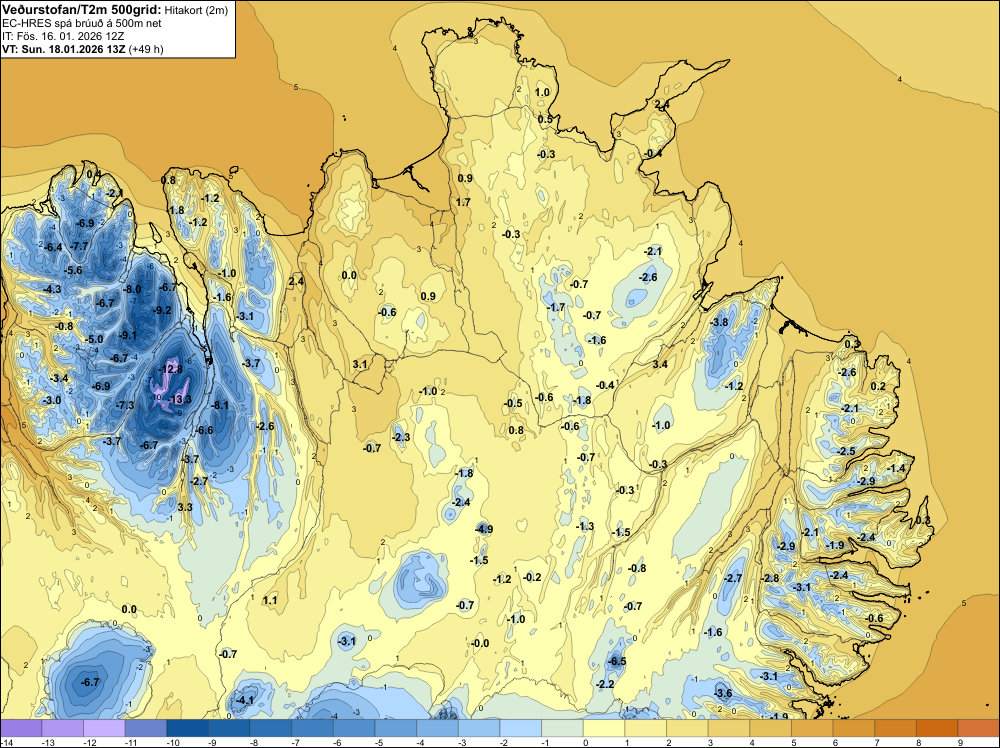Click the 1.1 temperature value
Screen dimensions: 1000x748
270,600
